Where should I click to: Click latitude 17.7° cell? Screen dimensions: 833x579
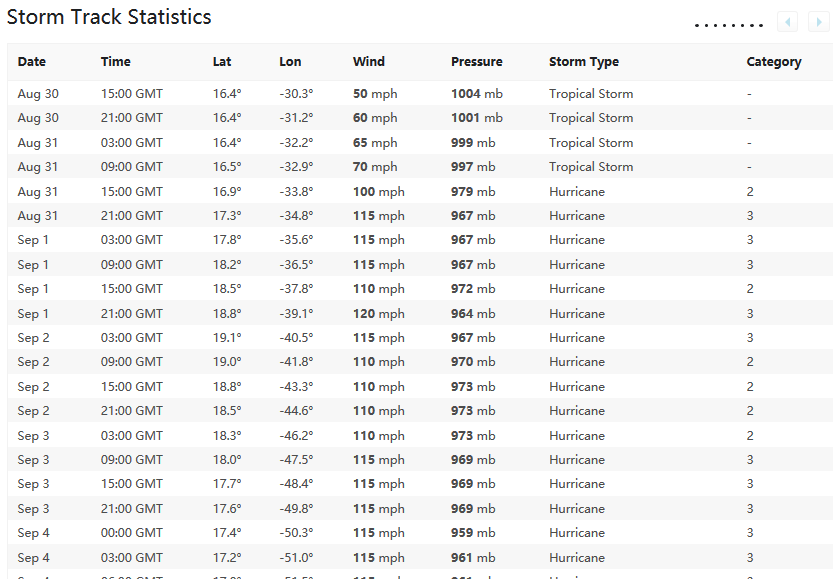(x=227, y=484)
